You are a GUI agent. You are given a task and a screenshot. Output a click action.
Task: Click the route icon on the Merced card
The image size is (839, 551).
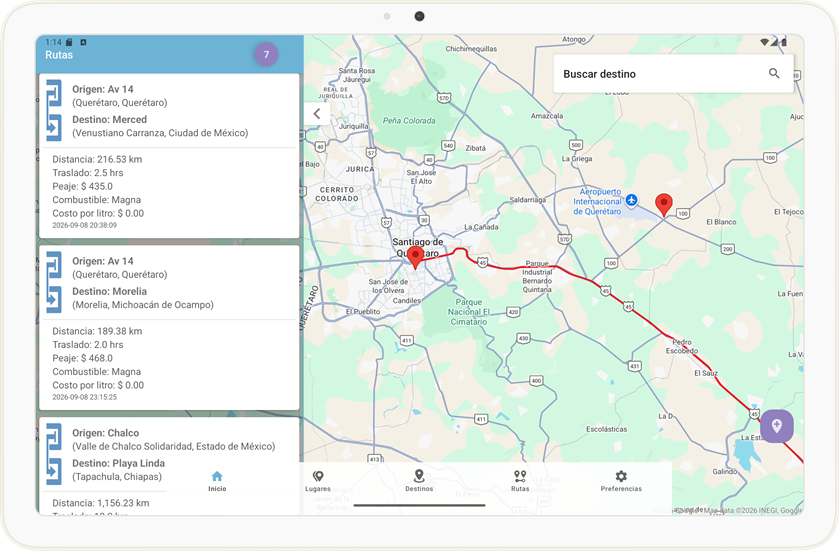tap(54, 111)
